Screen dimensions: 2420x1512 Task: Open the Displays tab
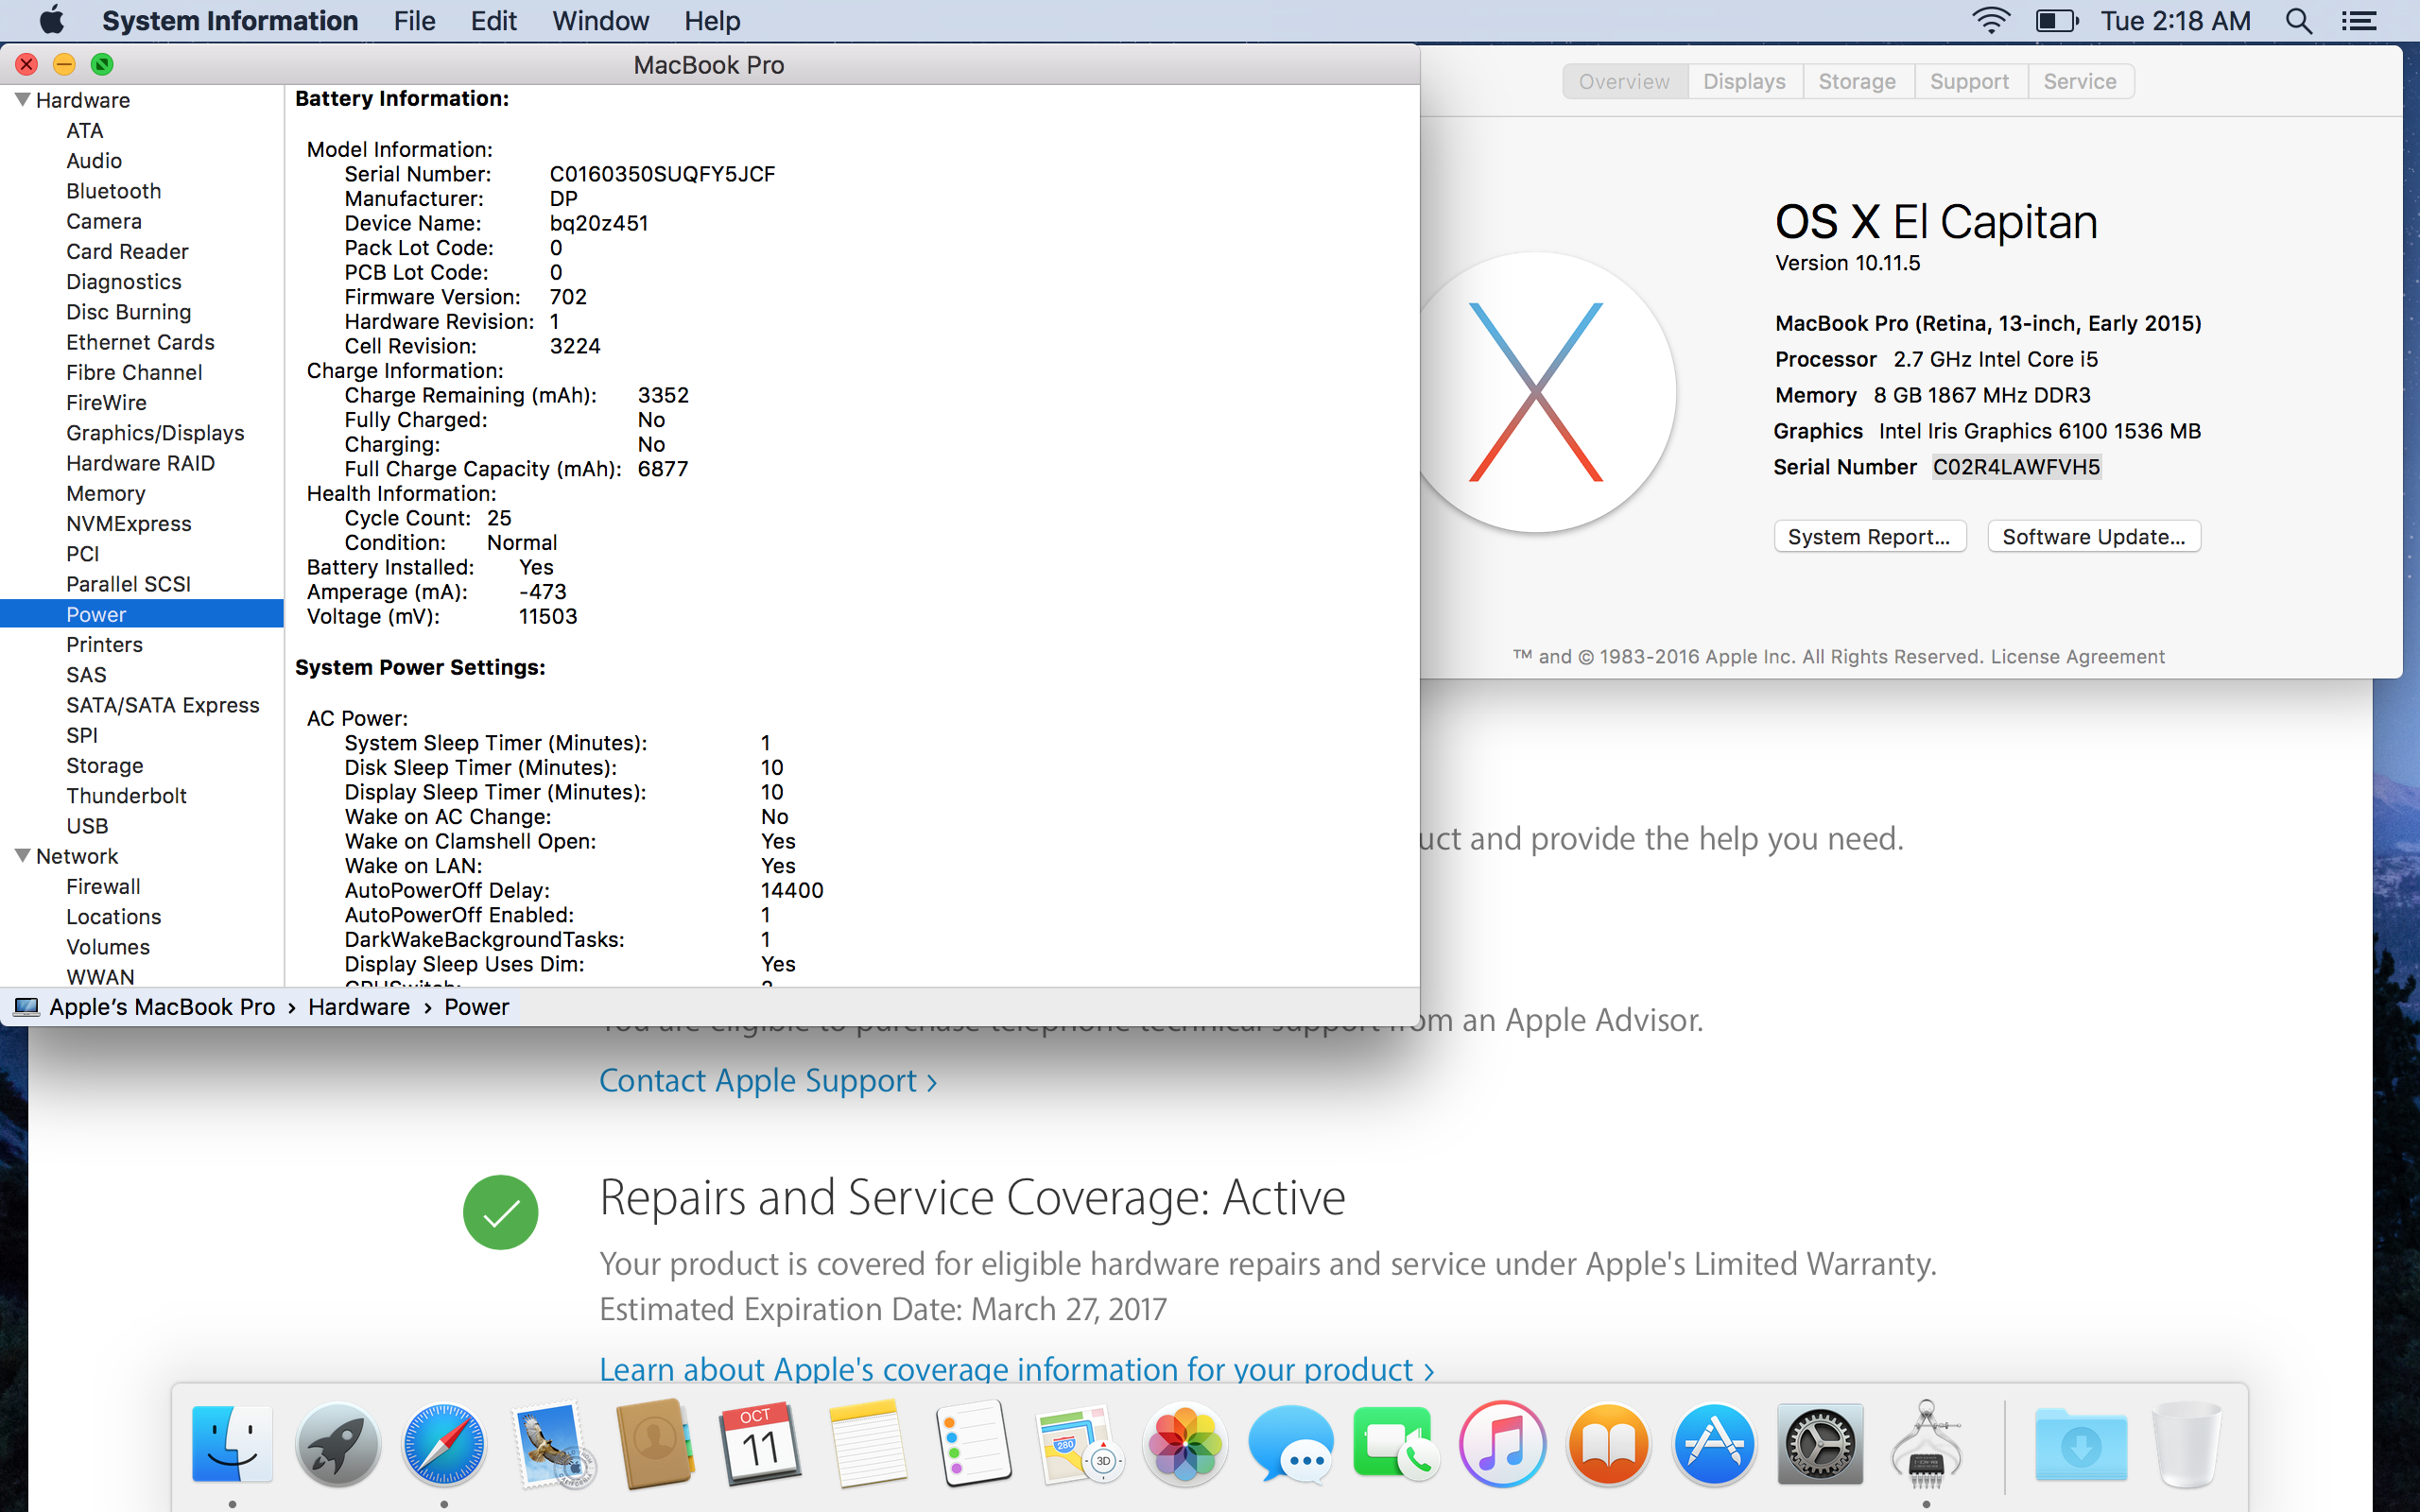tap(1744, 81)
